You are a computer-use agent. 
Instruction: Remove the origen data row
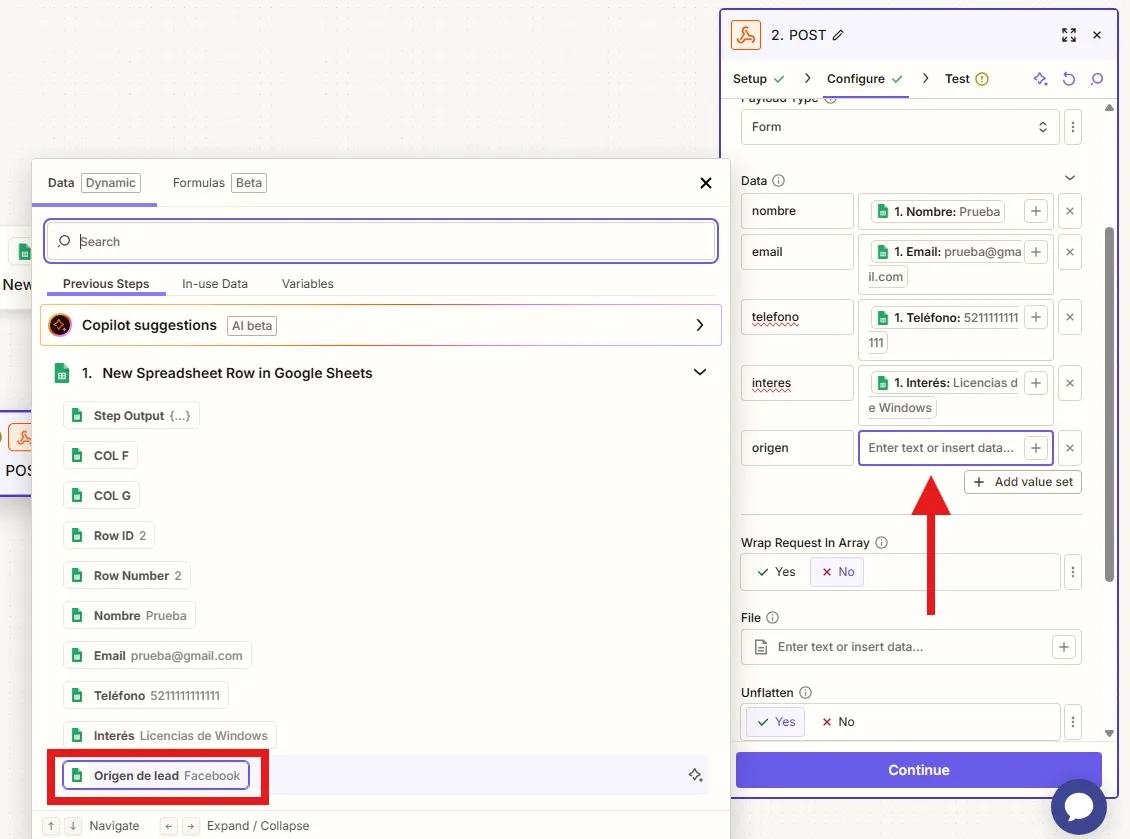pyautogui.click(x=1069, y=448)
